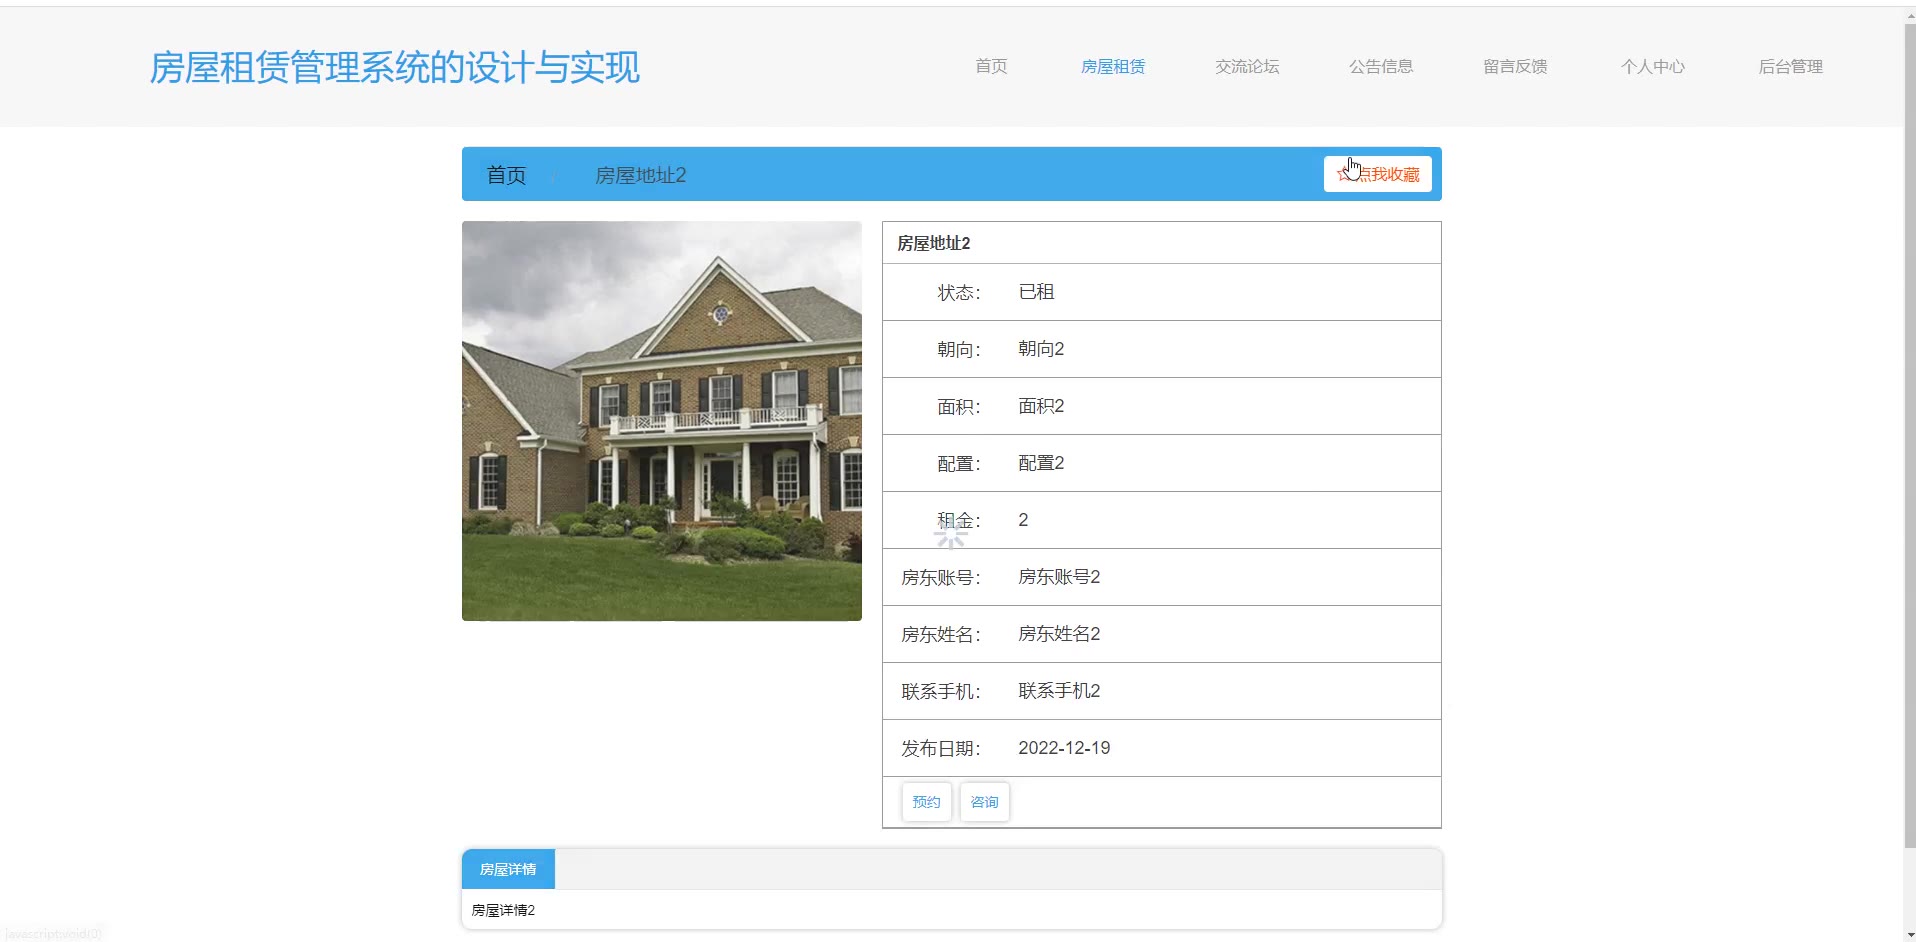Open the 个人中心 navigation item

pos(1653,66)
